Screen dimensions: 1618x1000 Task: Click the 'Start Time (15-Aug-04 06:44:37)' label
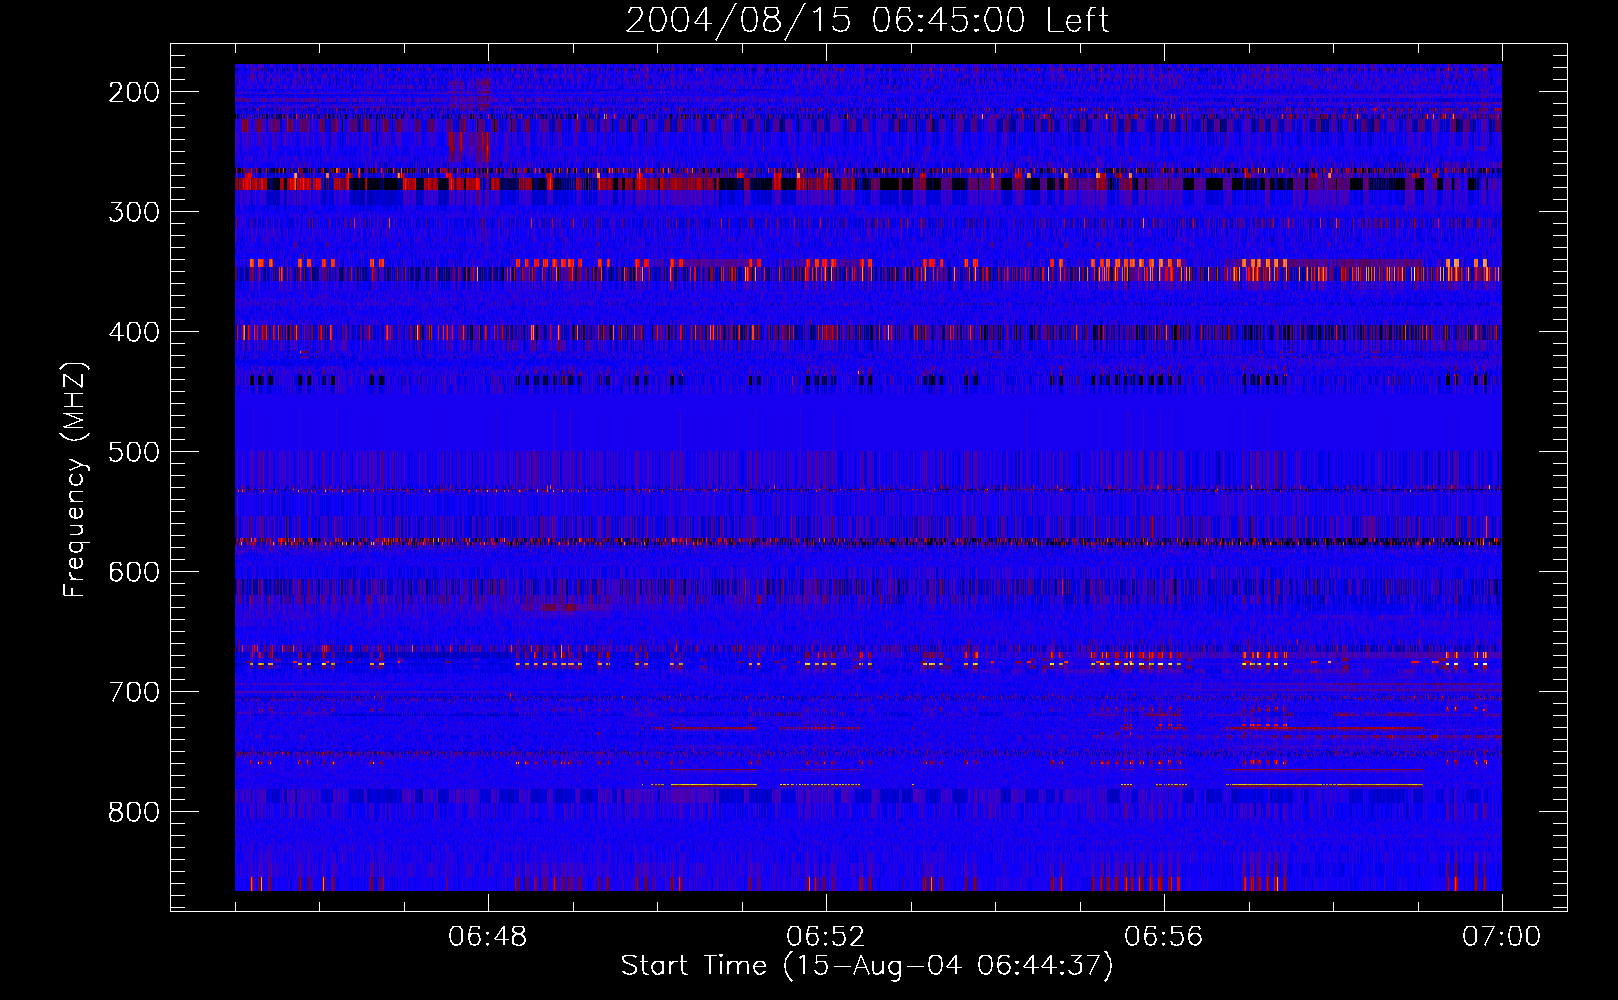[x=867, y=966]
